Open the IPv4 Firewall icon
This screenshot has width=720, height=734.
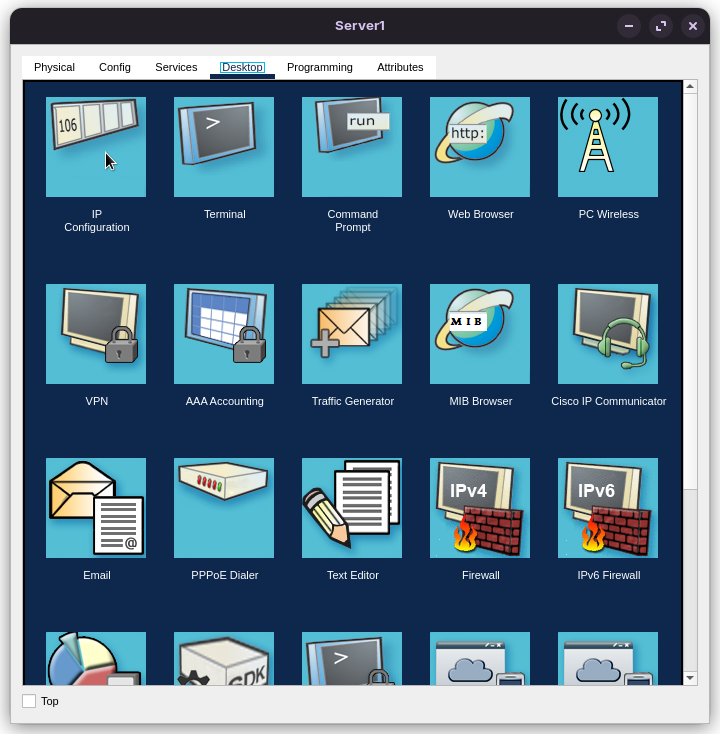480,508
